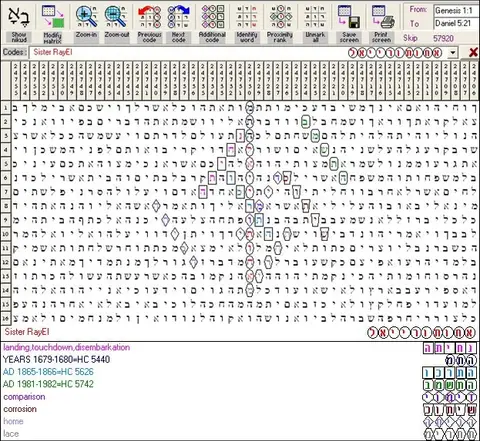Open the Proximity rank tool
480x441 pixels.
click(x=280, y=16)
